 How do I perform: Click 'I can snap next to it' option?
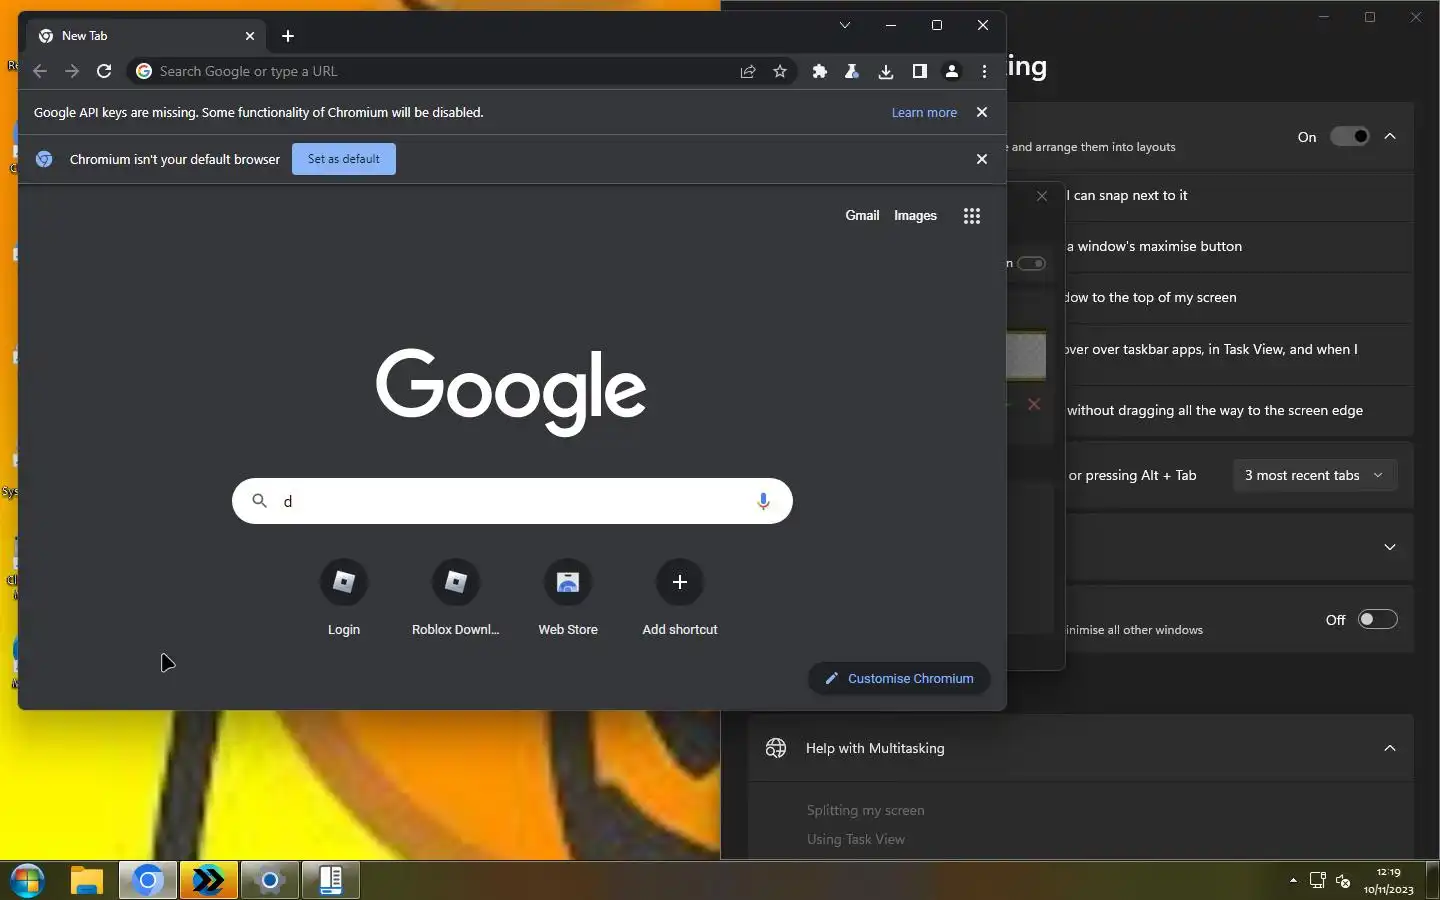pyautogui.click(x=1127, y=196)
